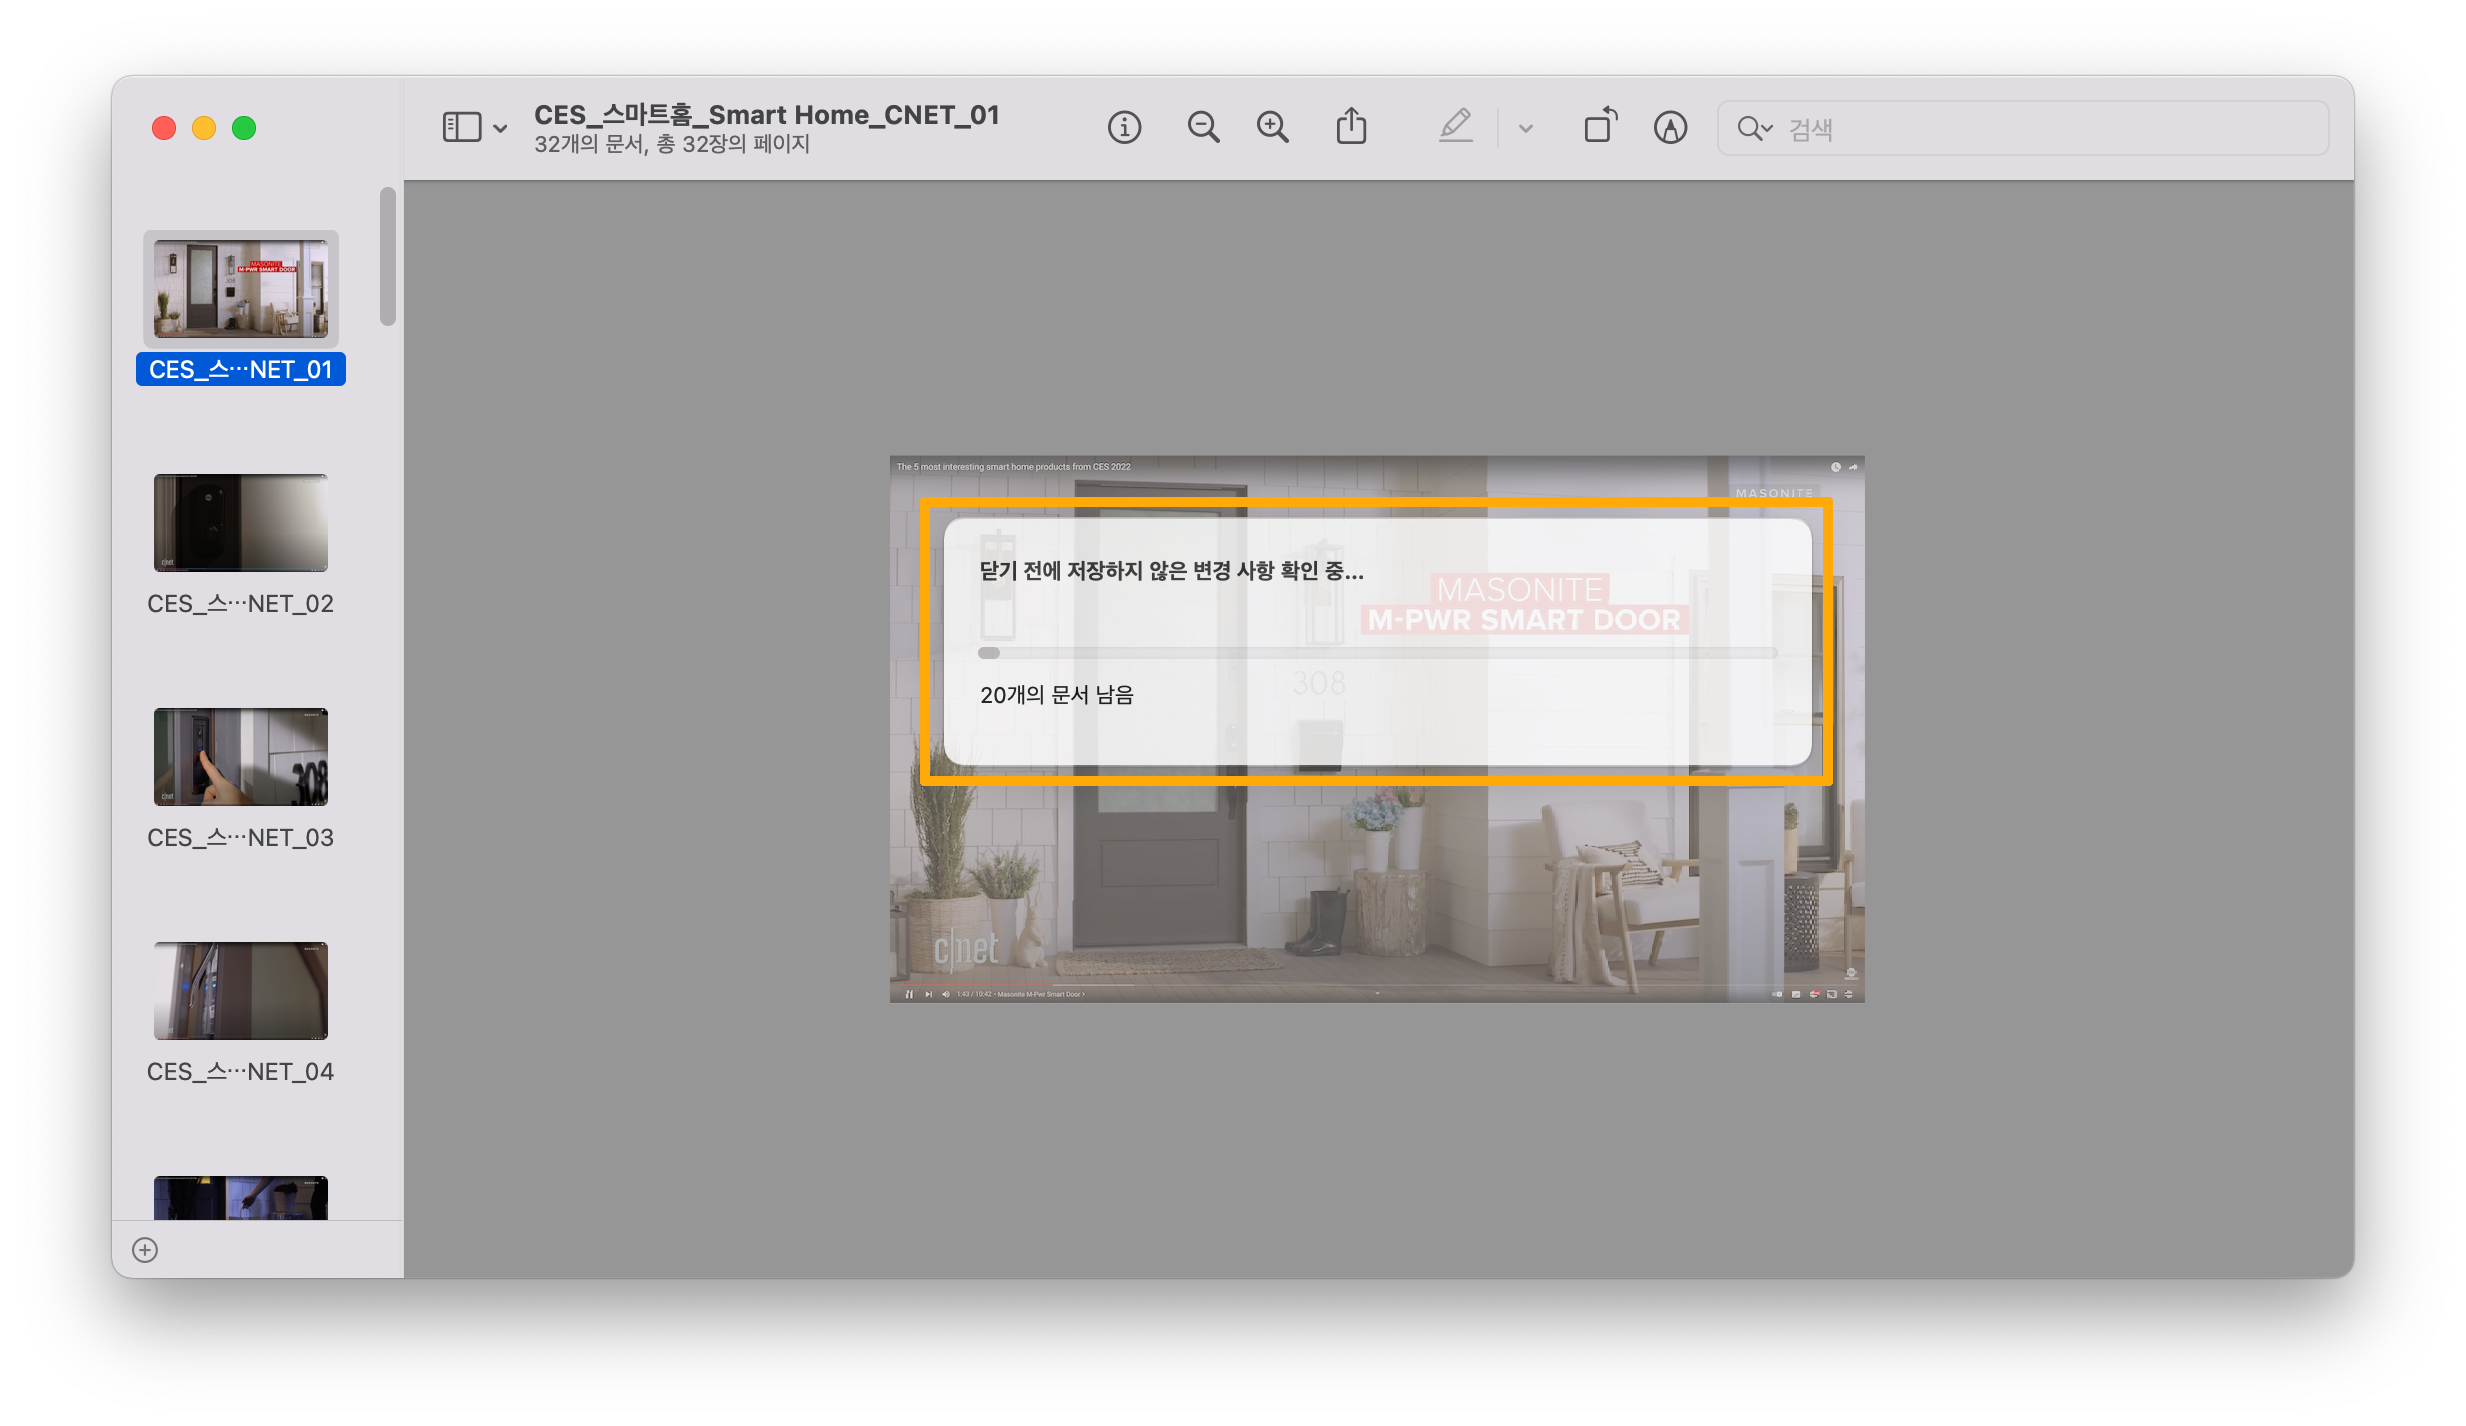Select the CES_스…NET_02 thumbnail

241,523
